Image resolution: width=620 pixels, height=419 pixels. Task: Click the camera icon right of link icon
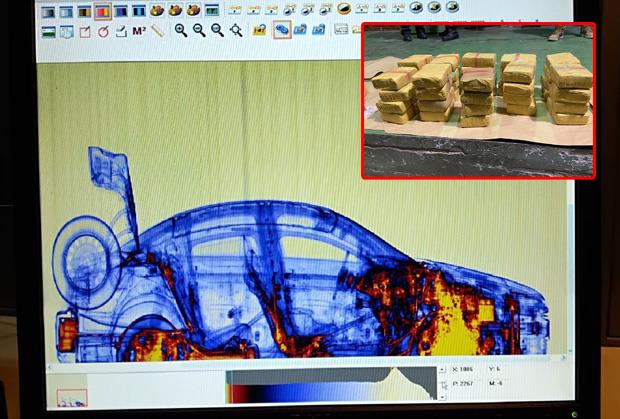[x=300, y=31]
